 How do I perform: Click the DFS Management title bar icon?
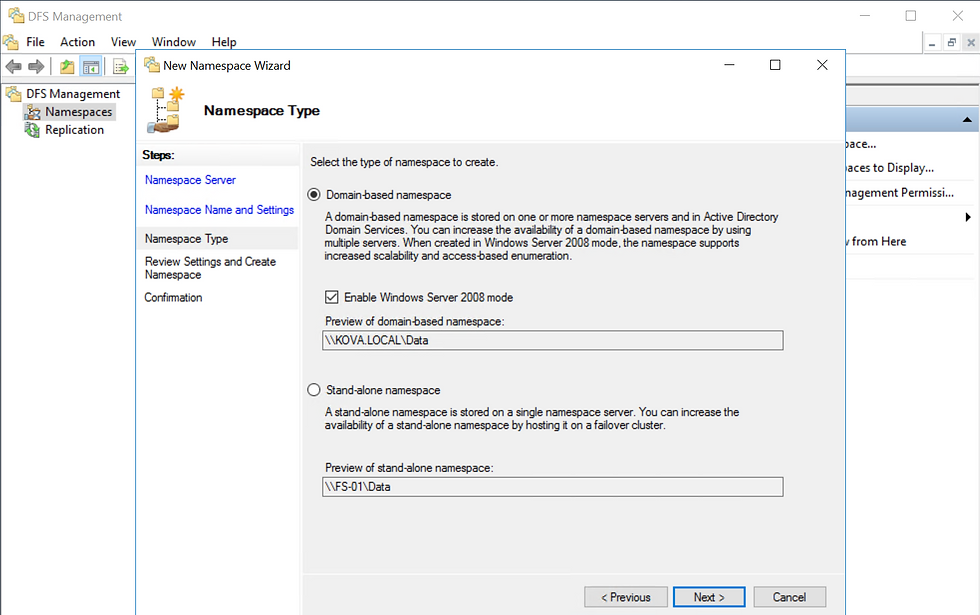coord(16,15)
